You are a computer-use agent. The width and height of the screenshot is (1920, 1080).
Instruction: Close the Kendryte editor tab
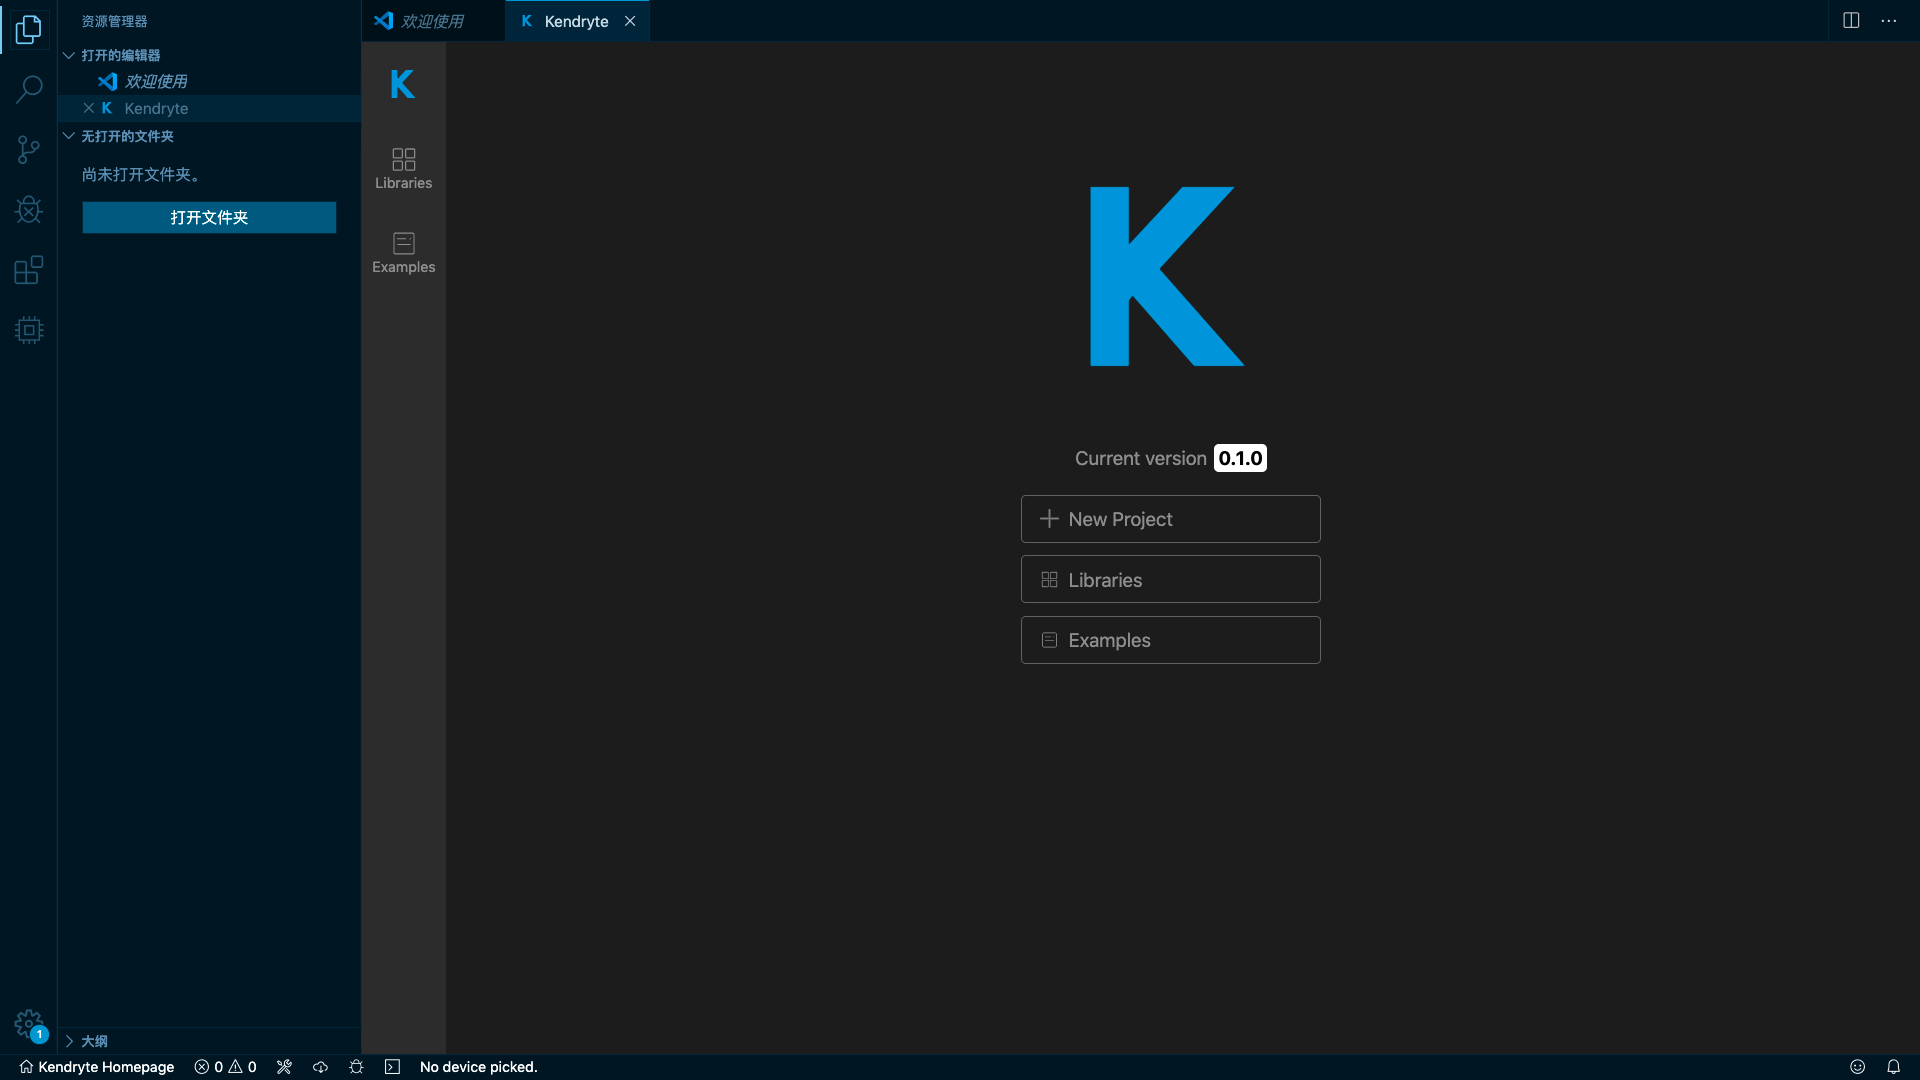630,21
